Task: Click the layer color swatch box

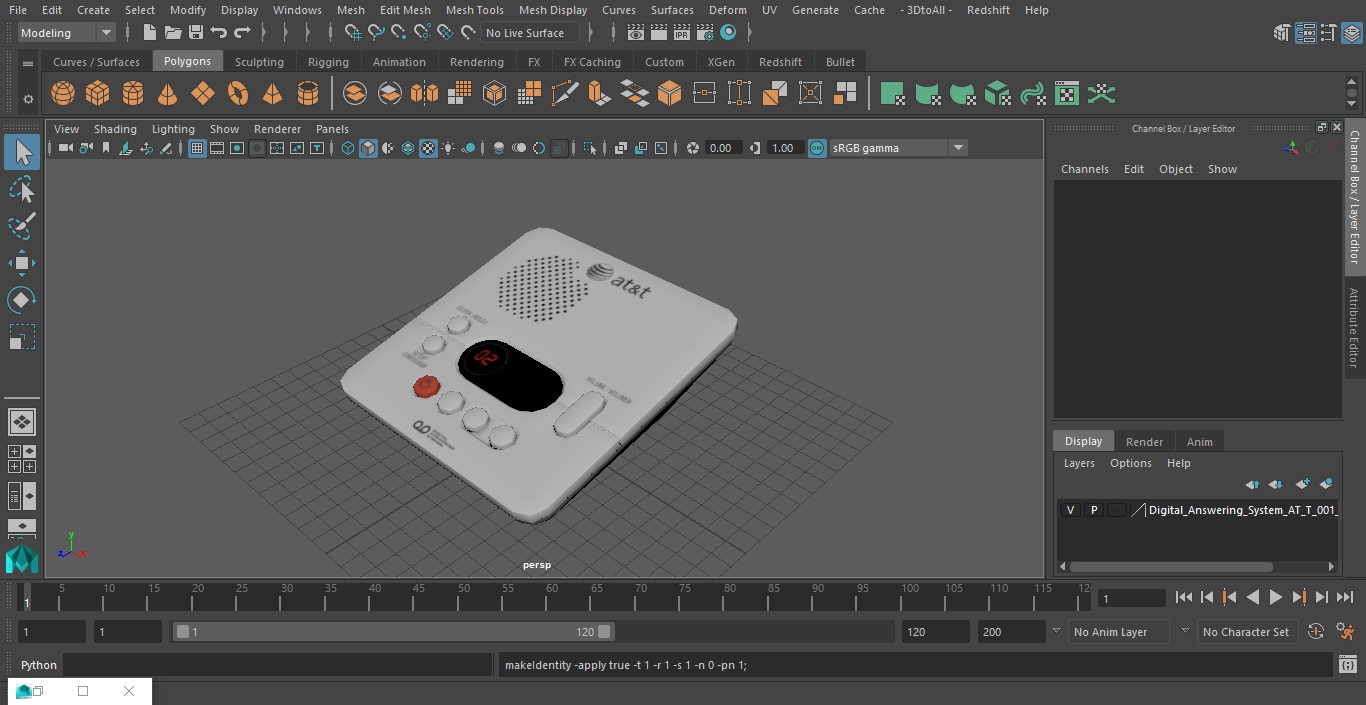Action: coord(1116,510)
